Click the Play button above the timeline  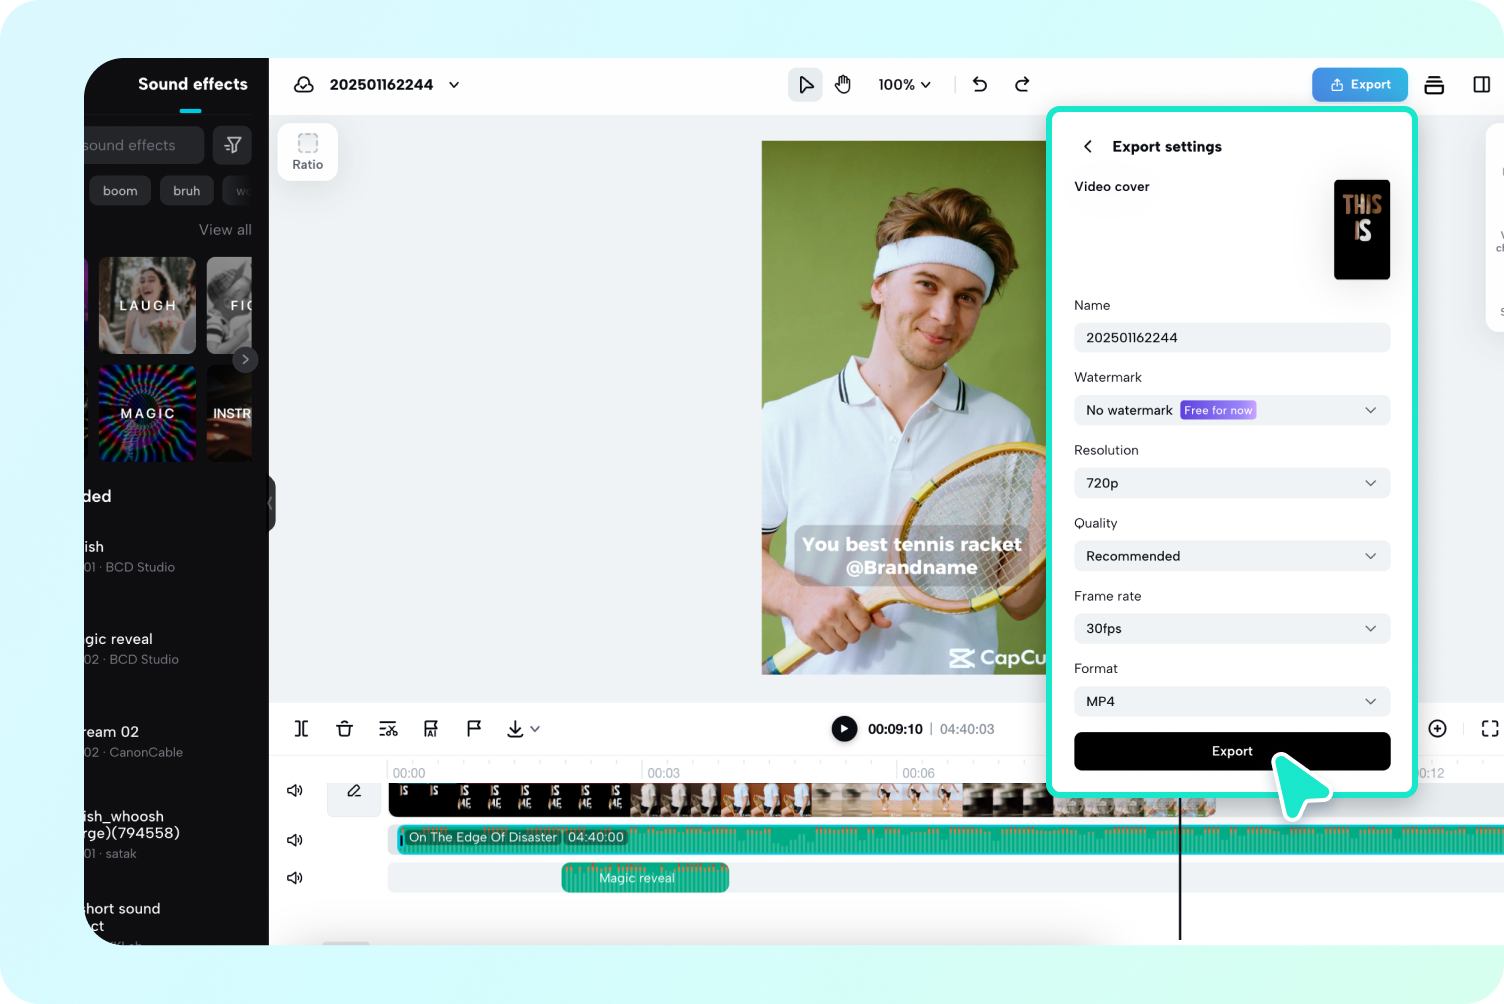[x=843, y=728]
